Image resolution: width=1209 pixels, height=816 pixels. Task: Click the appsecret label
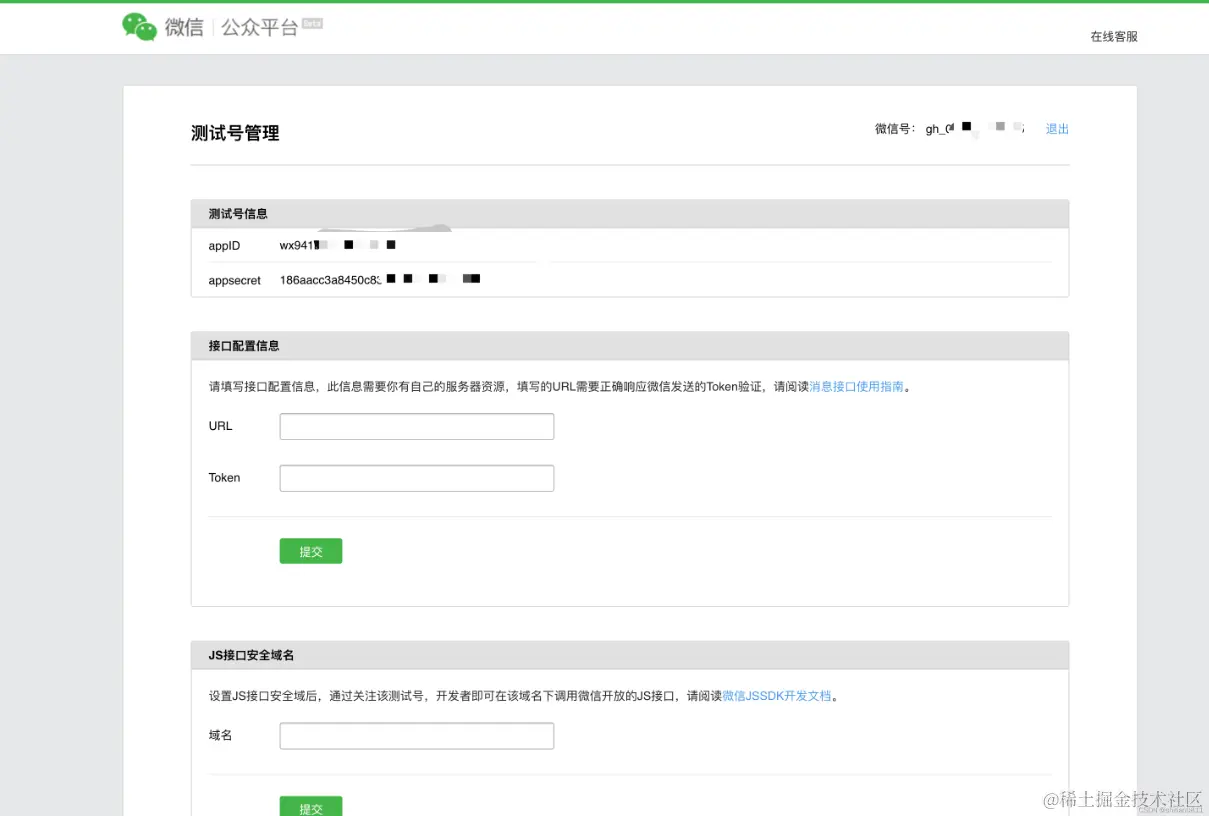point(235,281)
